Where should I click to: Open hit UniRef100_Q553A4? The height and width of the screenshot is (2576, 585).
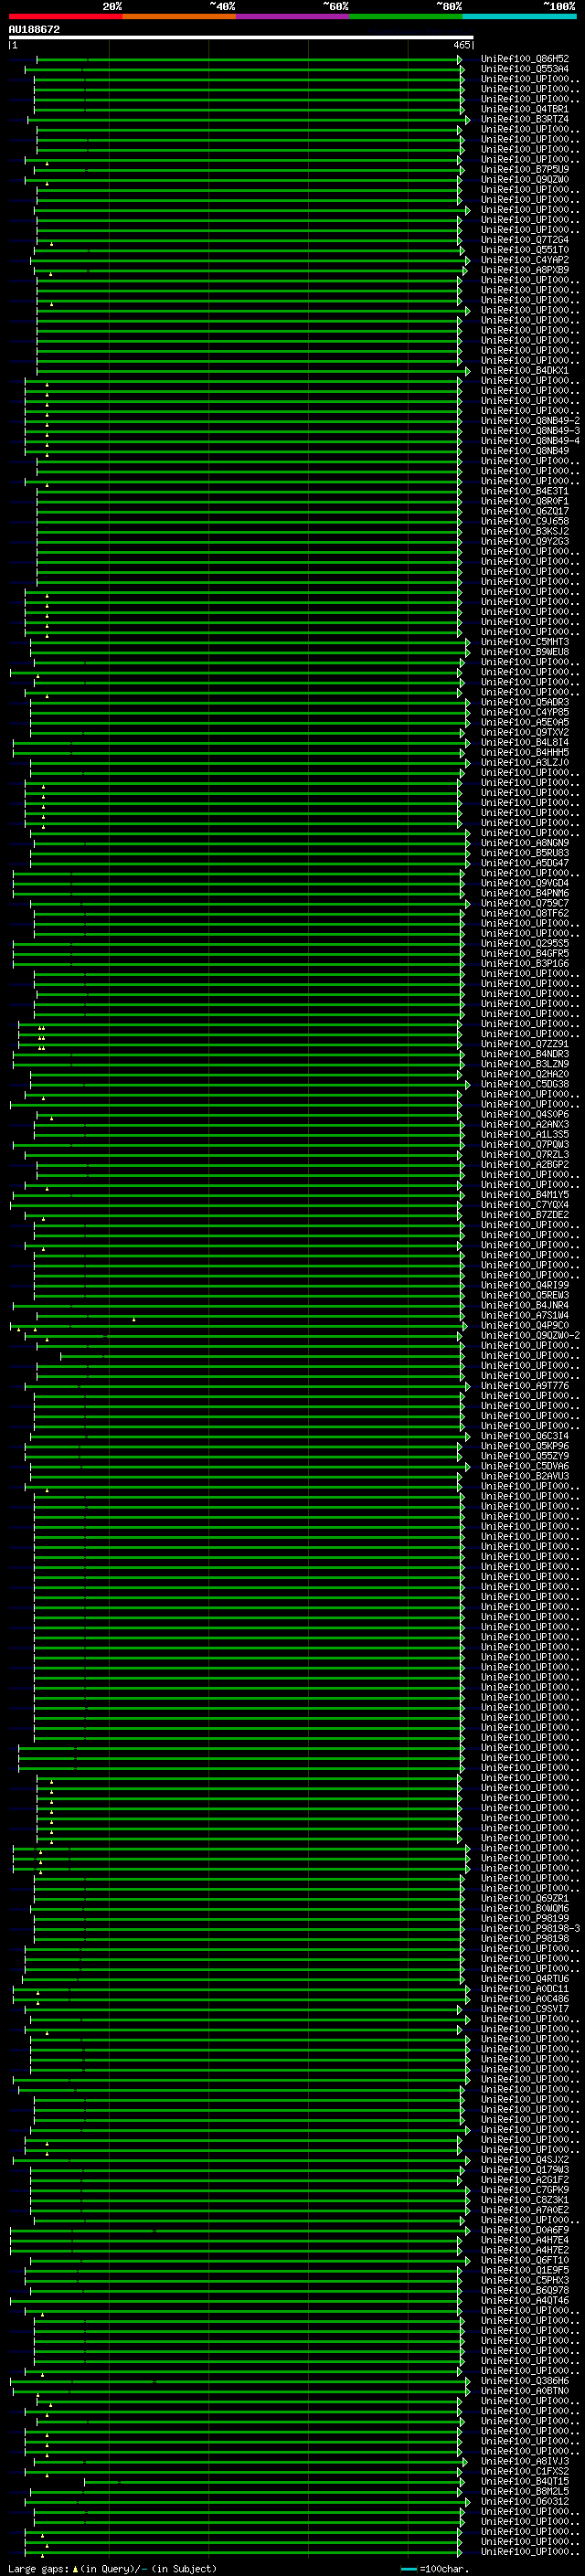pyautogui.click(x=525, y=69)
